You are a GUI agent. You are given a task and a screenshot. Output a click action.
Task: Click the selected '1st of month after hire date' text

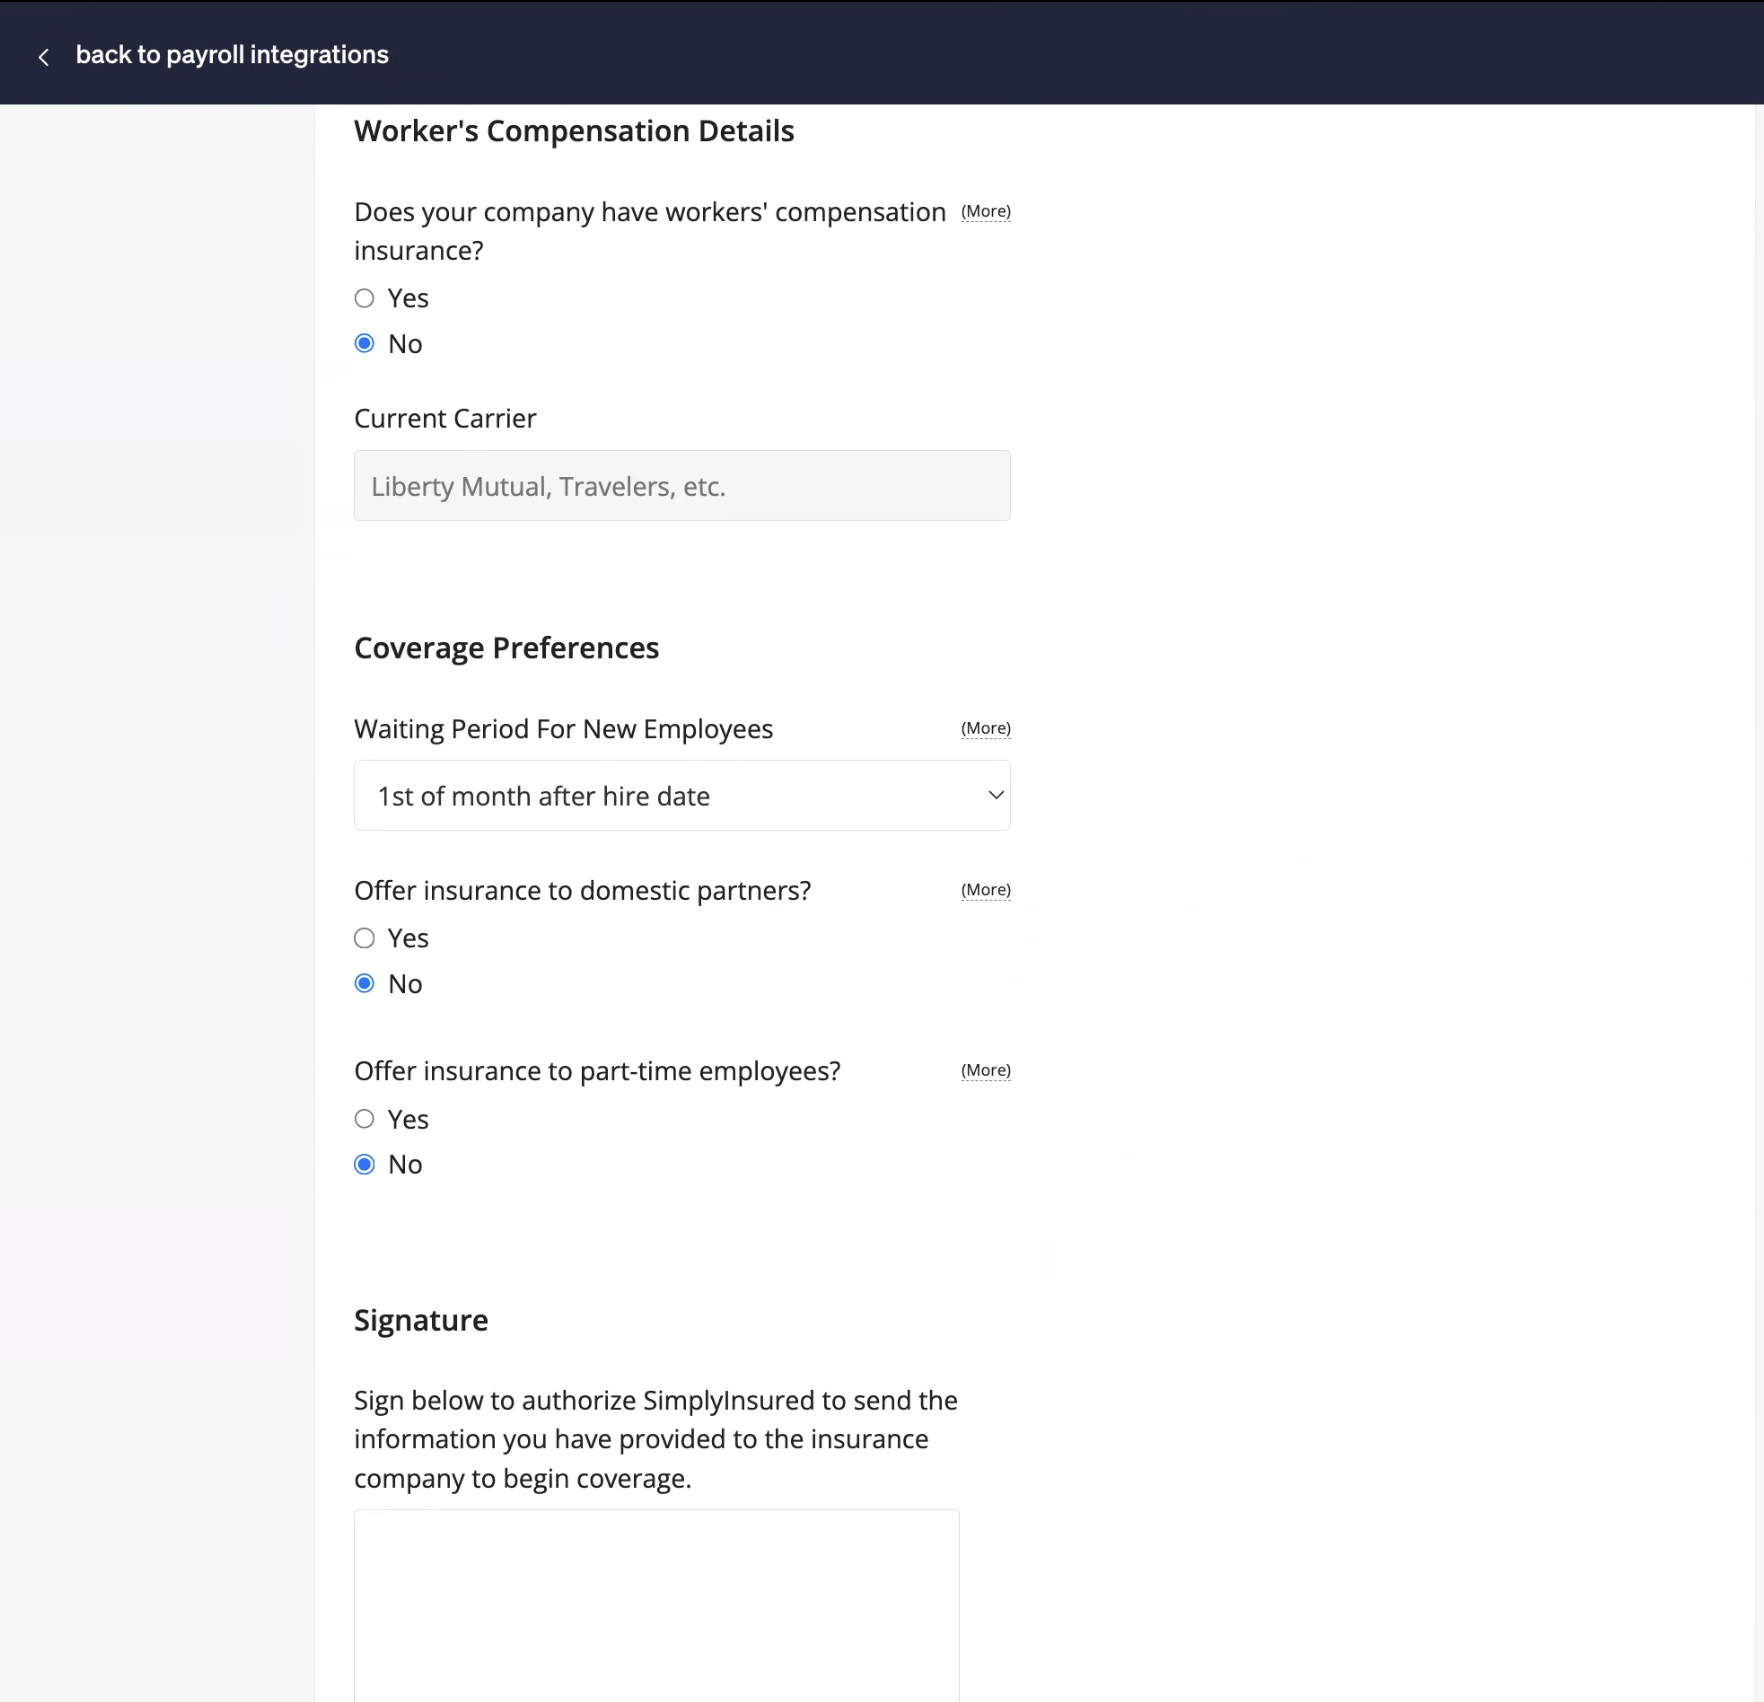pyautogui.click(x=544, y=796)
